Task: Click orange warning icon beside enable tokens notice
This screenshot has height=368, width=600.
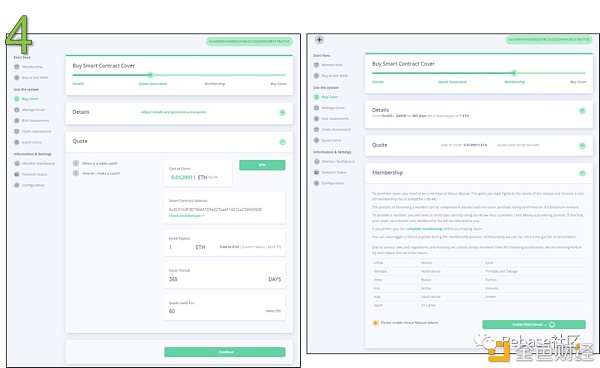Action: tap(375, 323)
